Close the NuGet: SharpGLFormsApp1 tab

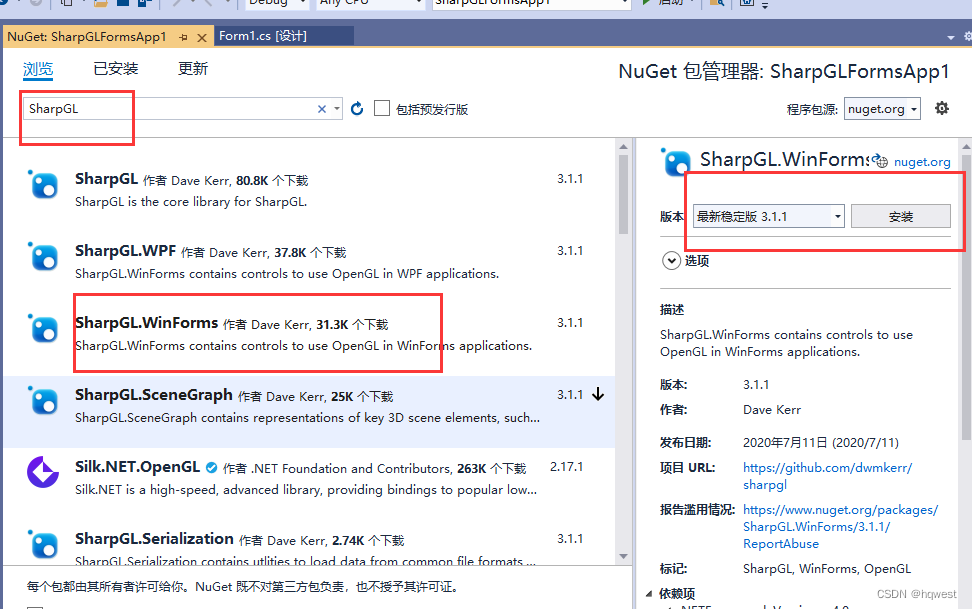(201, 38)
